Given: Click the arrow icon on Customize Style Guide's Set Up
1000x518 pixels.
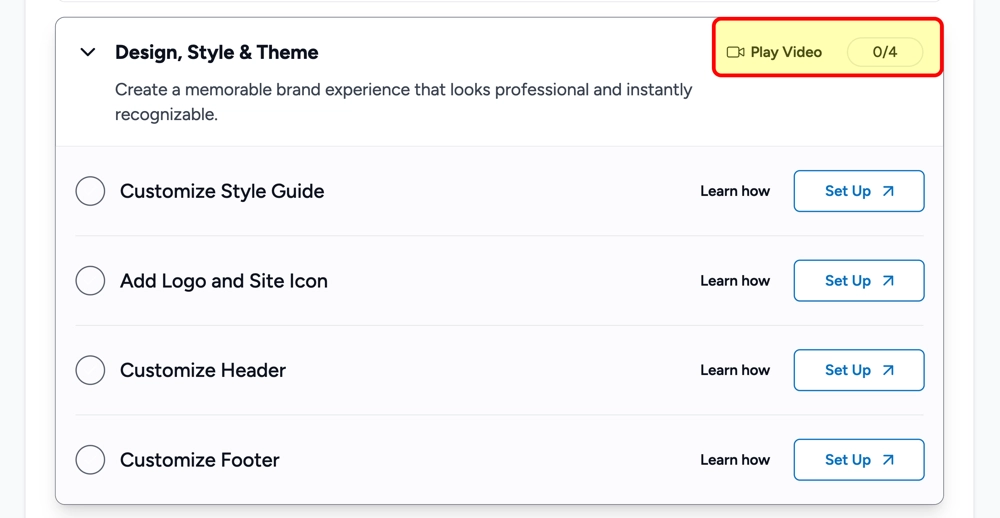Looking at the screenshot, I should point(888,191).
